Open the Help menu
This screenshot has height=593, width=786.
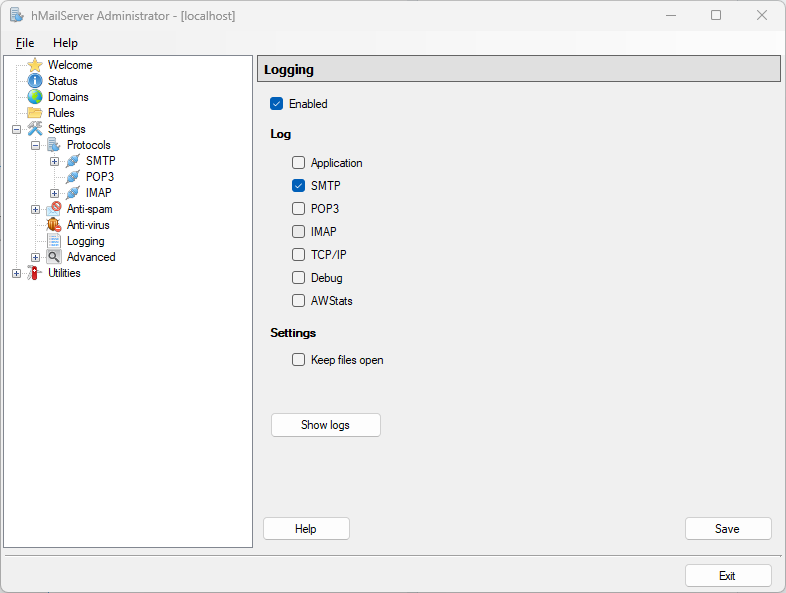66,43
